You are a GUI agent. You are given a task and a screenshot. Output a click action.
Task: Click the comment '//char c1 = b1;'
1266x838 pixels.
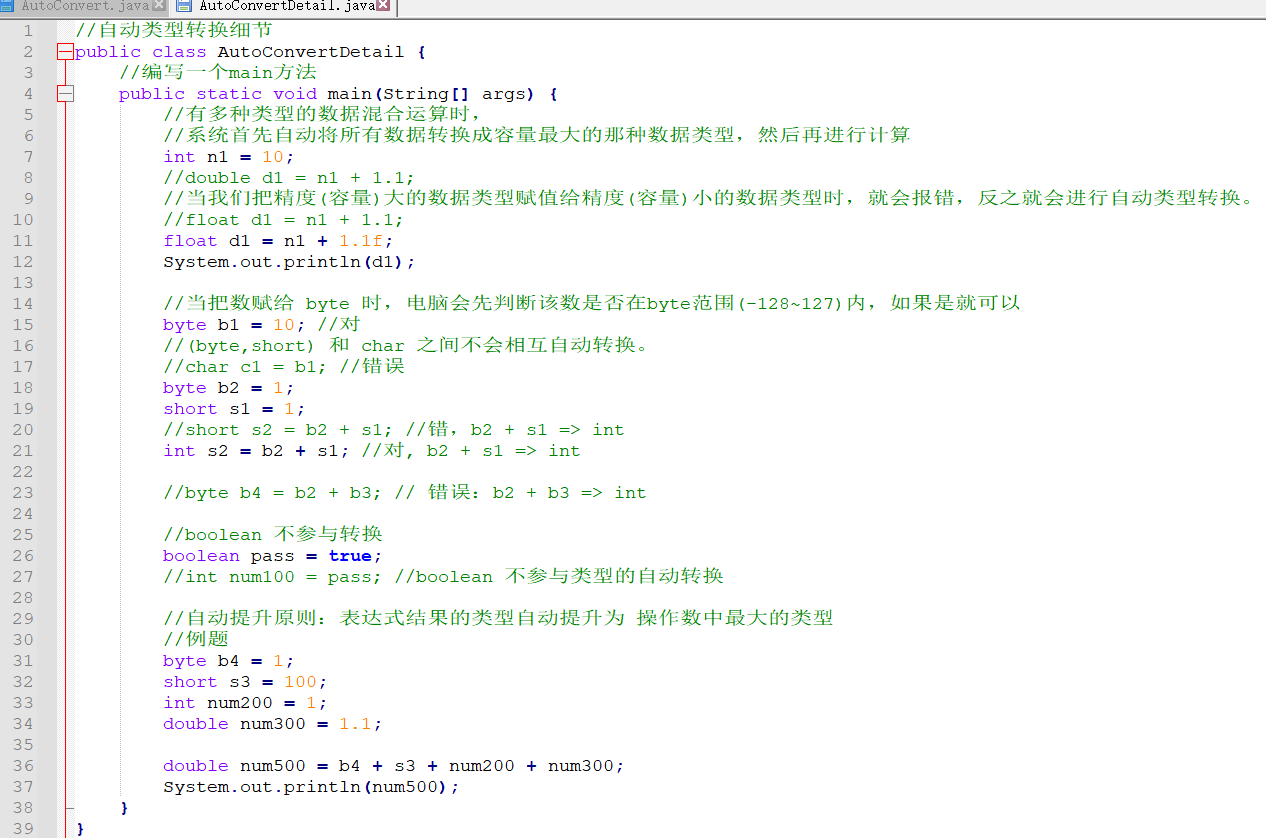(245, 367)
